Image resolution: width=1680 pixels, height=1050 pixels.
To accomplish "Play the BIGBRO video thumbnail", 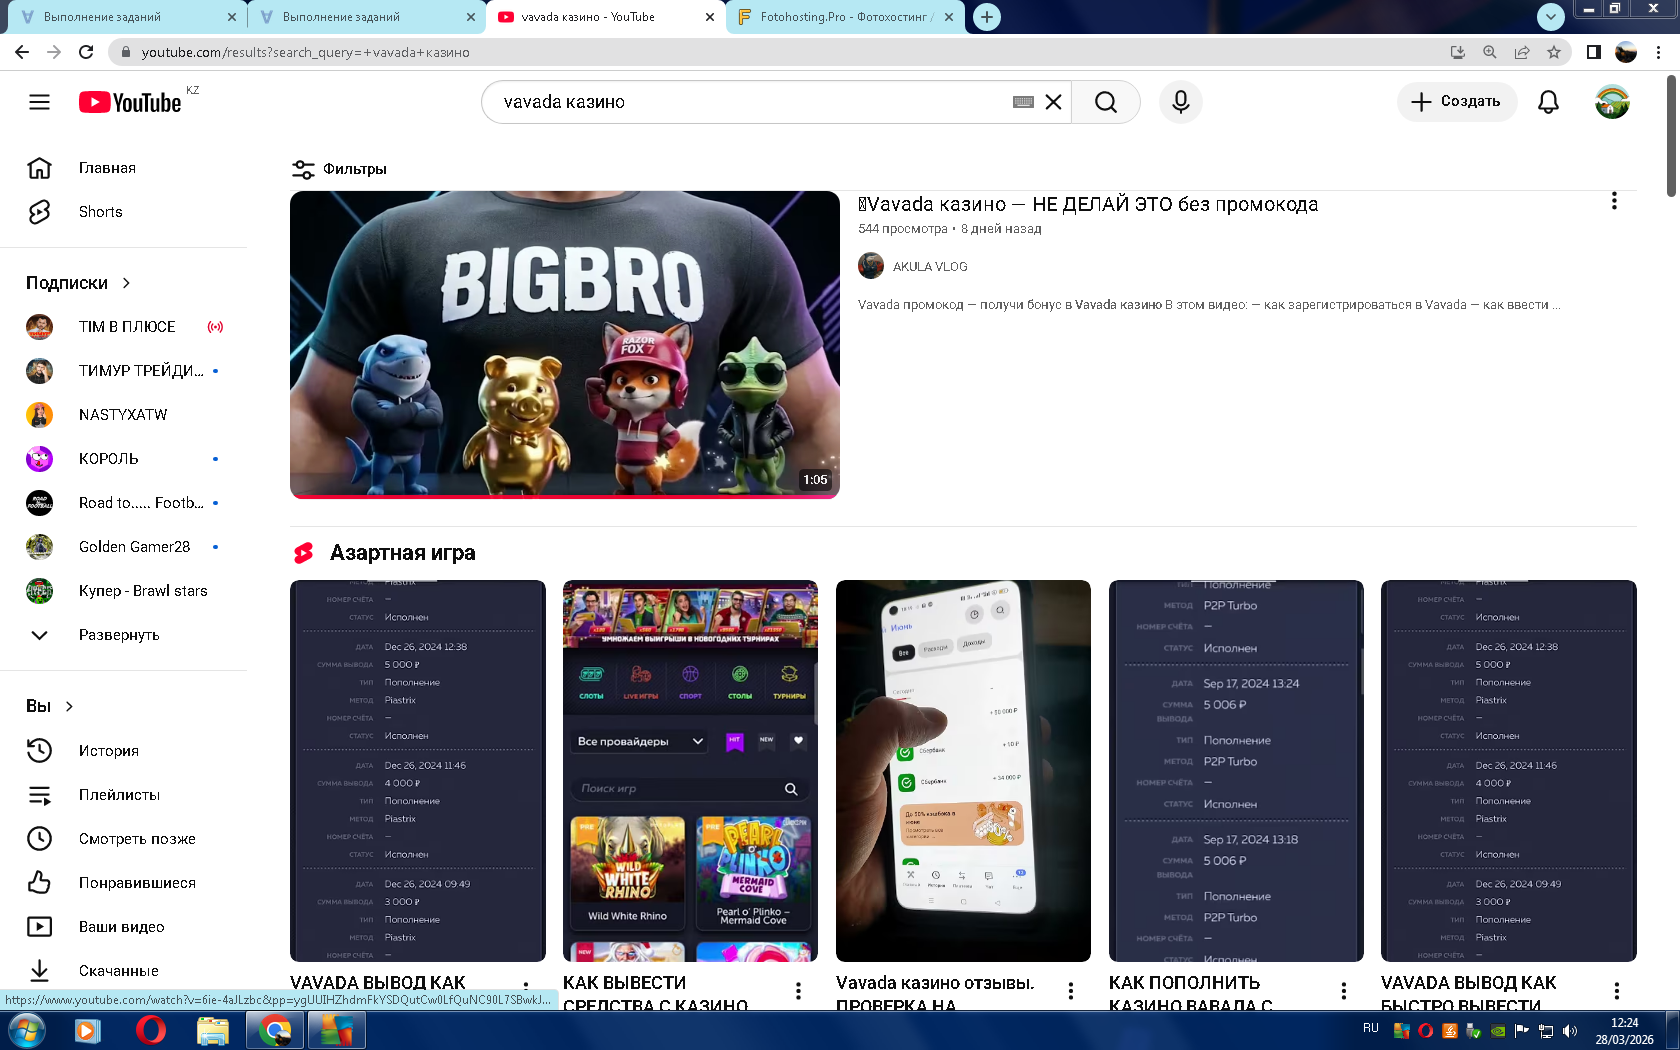I will (x=565, y=345).
